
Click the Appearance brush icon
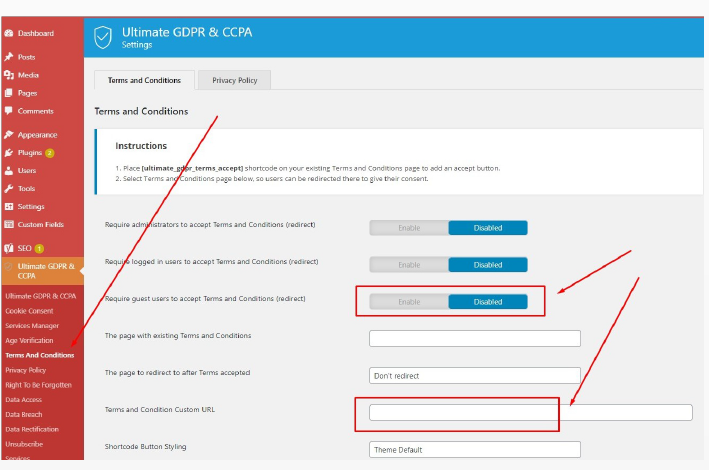tap(9, 135)
